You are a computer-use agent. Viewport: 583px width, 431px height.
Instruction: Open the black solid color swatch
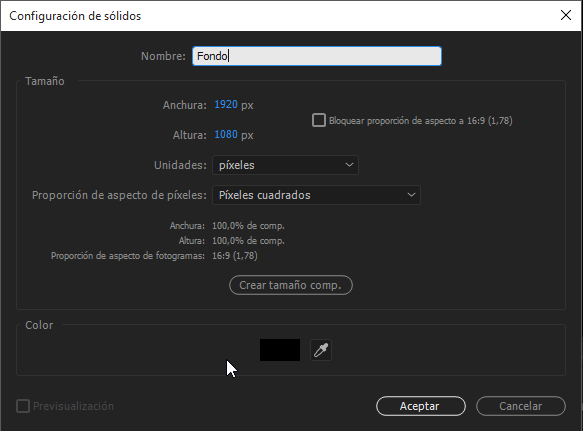(x=280, y=350)
